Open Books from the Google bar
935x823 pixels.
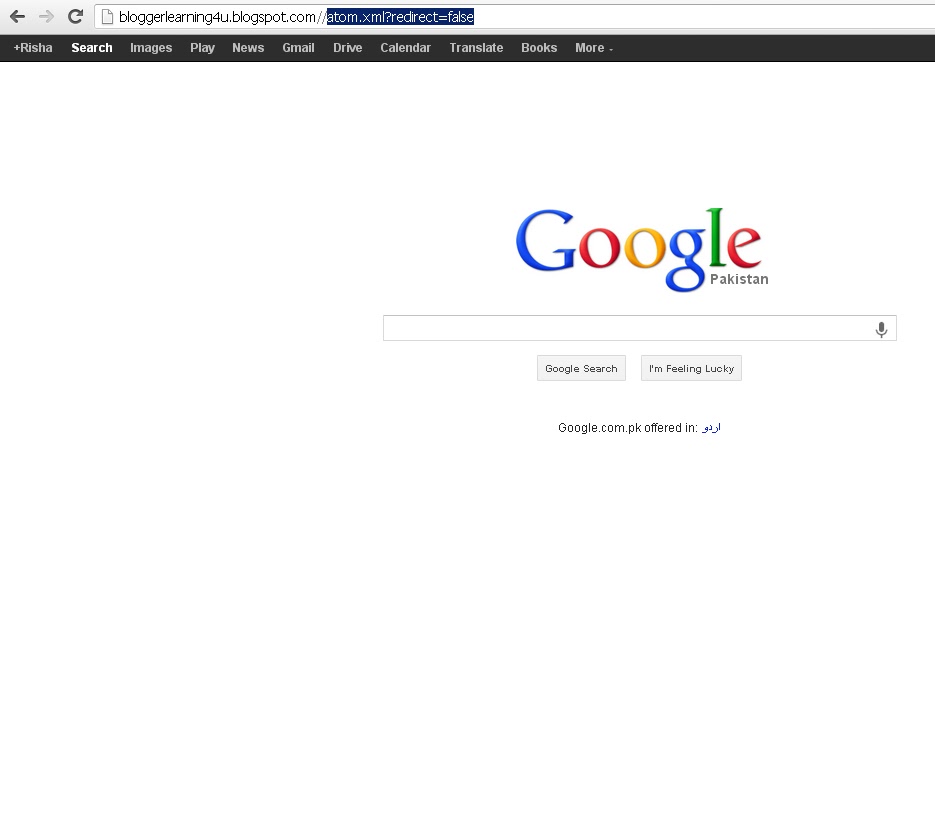coord(539,48)
